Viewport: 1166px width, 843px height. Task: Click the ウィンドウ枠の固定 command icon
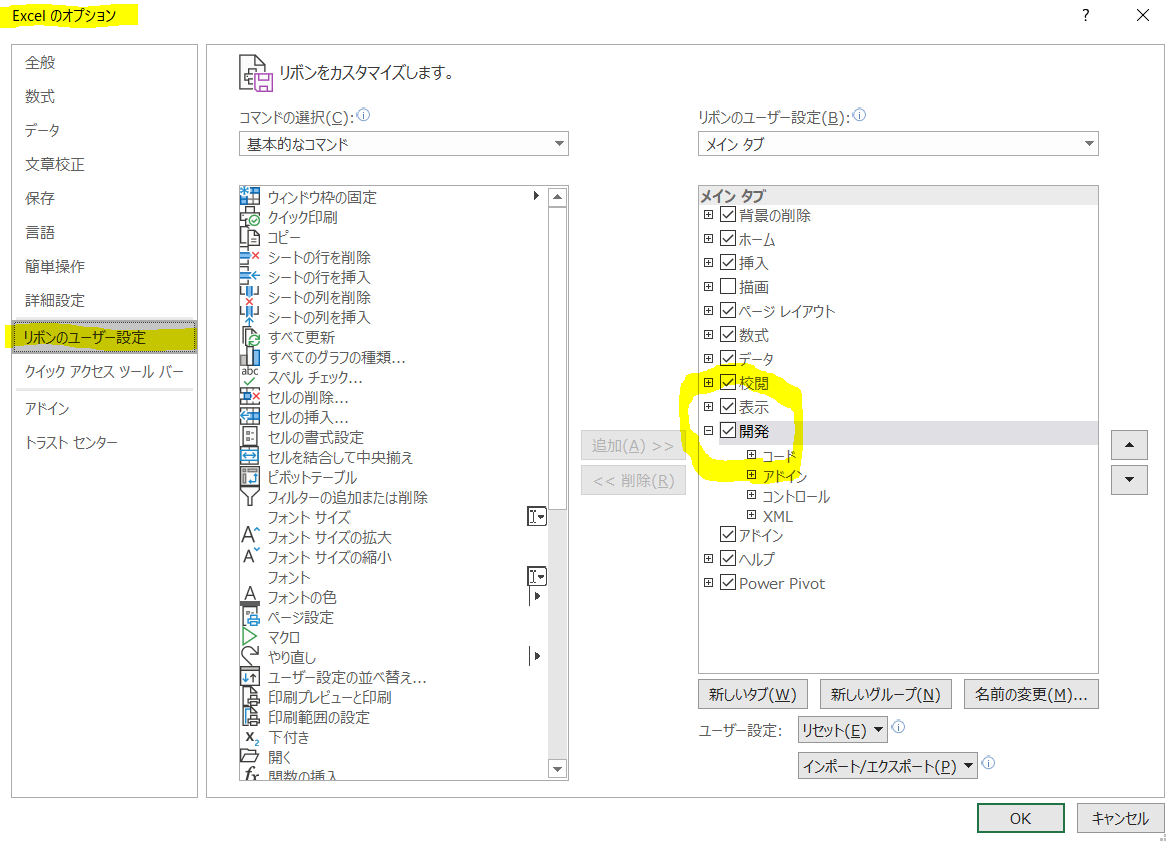coord(250,196)
